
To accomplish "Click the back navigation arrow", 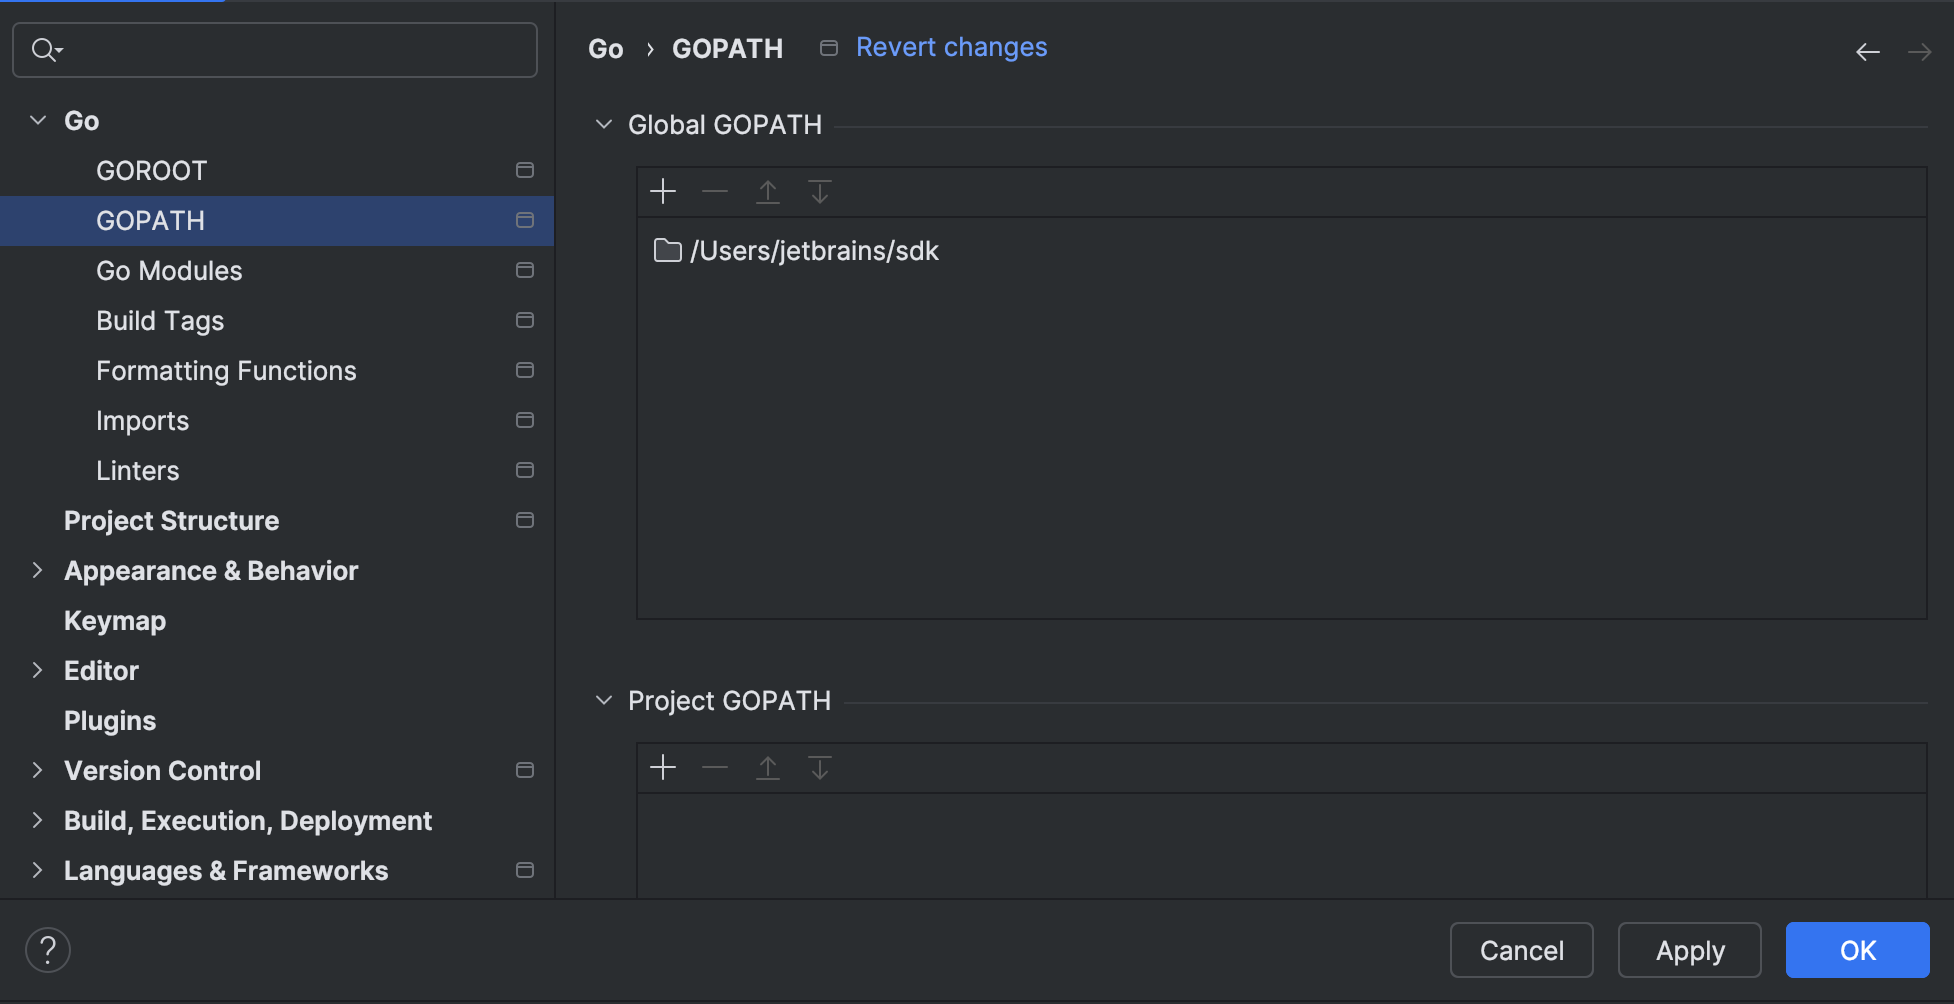I will point(1868,51).
